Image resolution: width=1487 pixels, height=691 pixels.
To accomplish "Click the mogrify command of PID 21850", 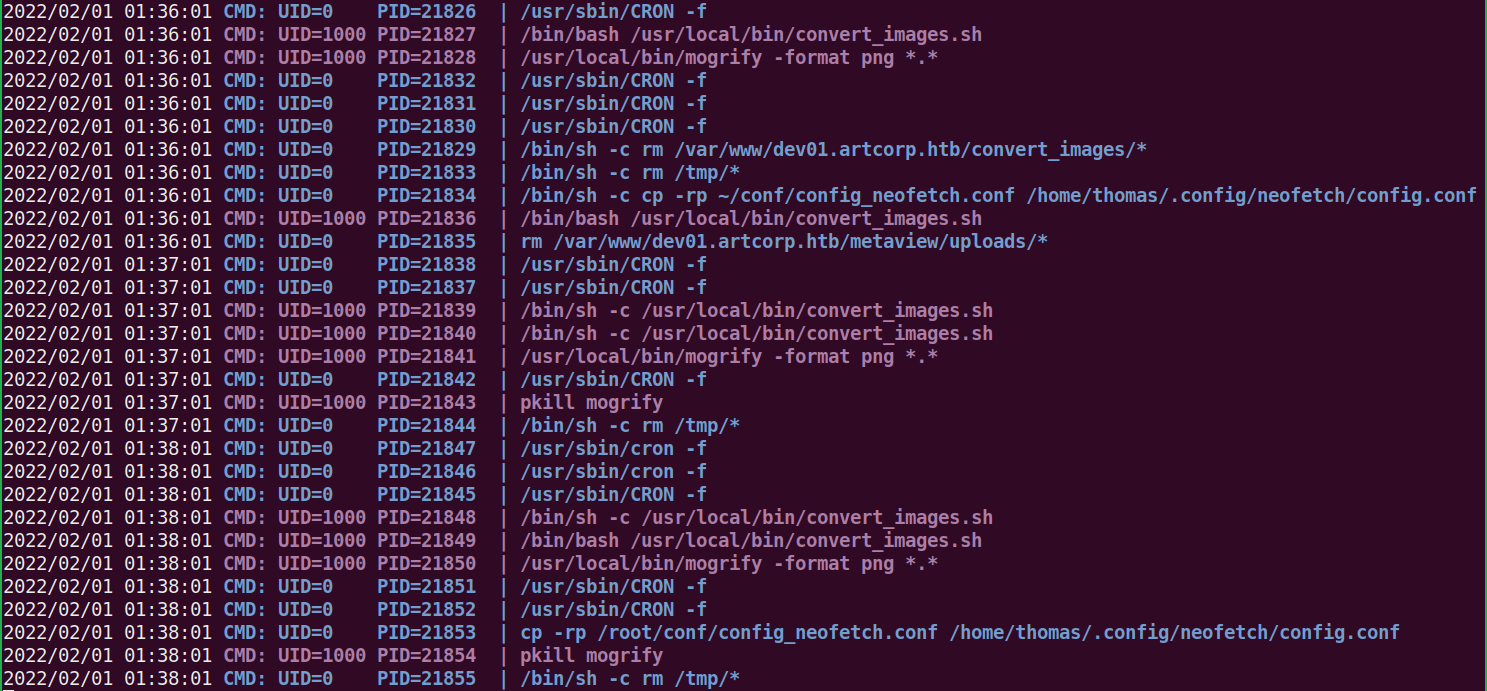I will tap(729, 563).
